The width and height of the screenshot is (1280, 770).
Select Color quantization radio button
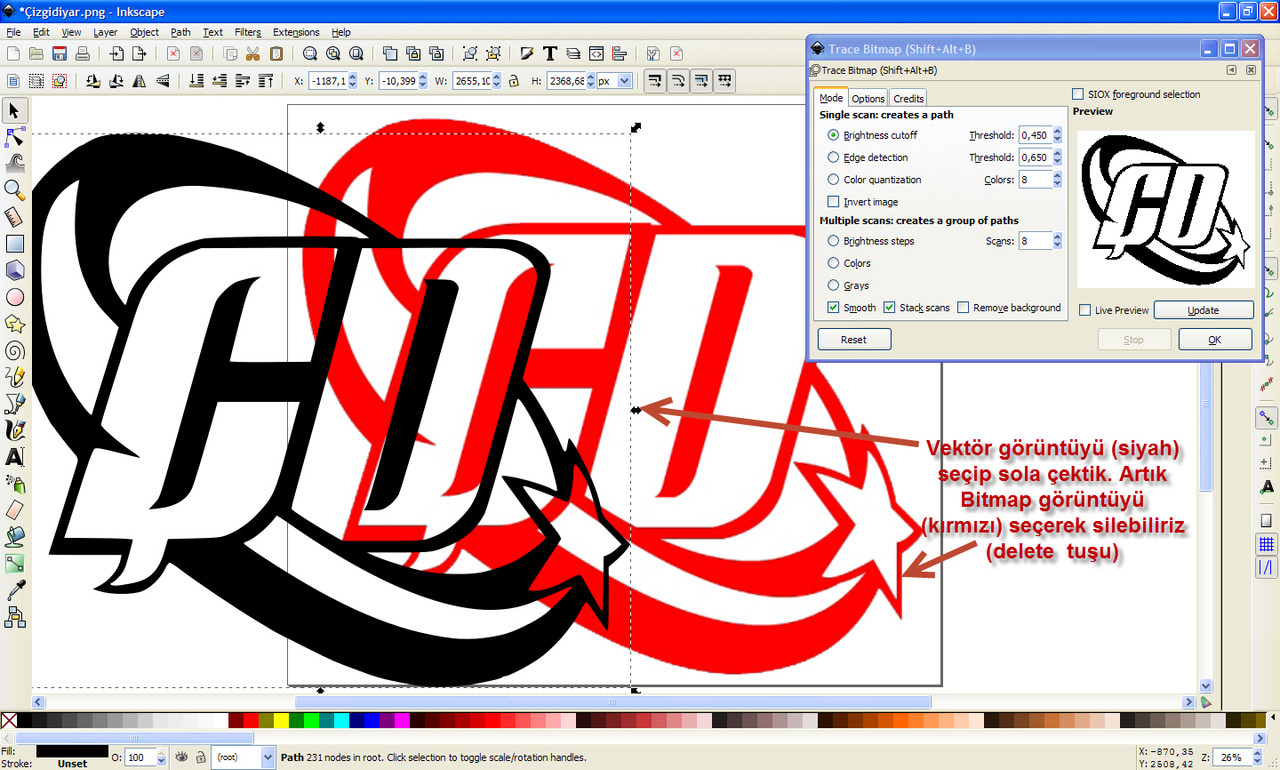(x=834, y=180)
